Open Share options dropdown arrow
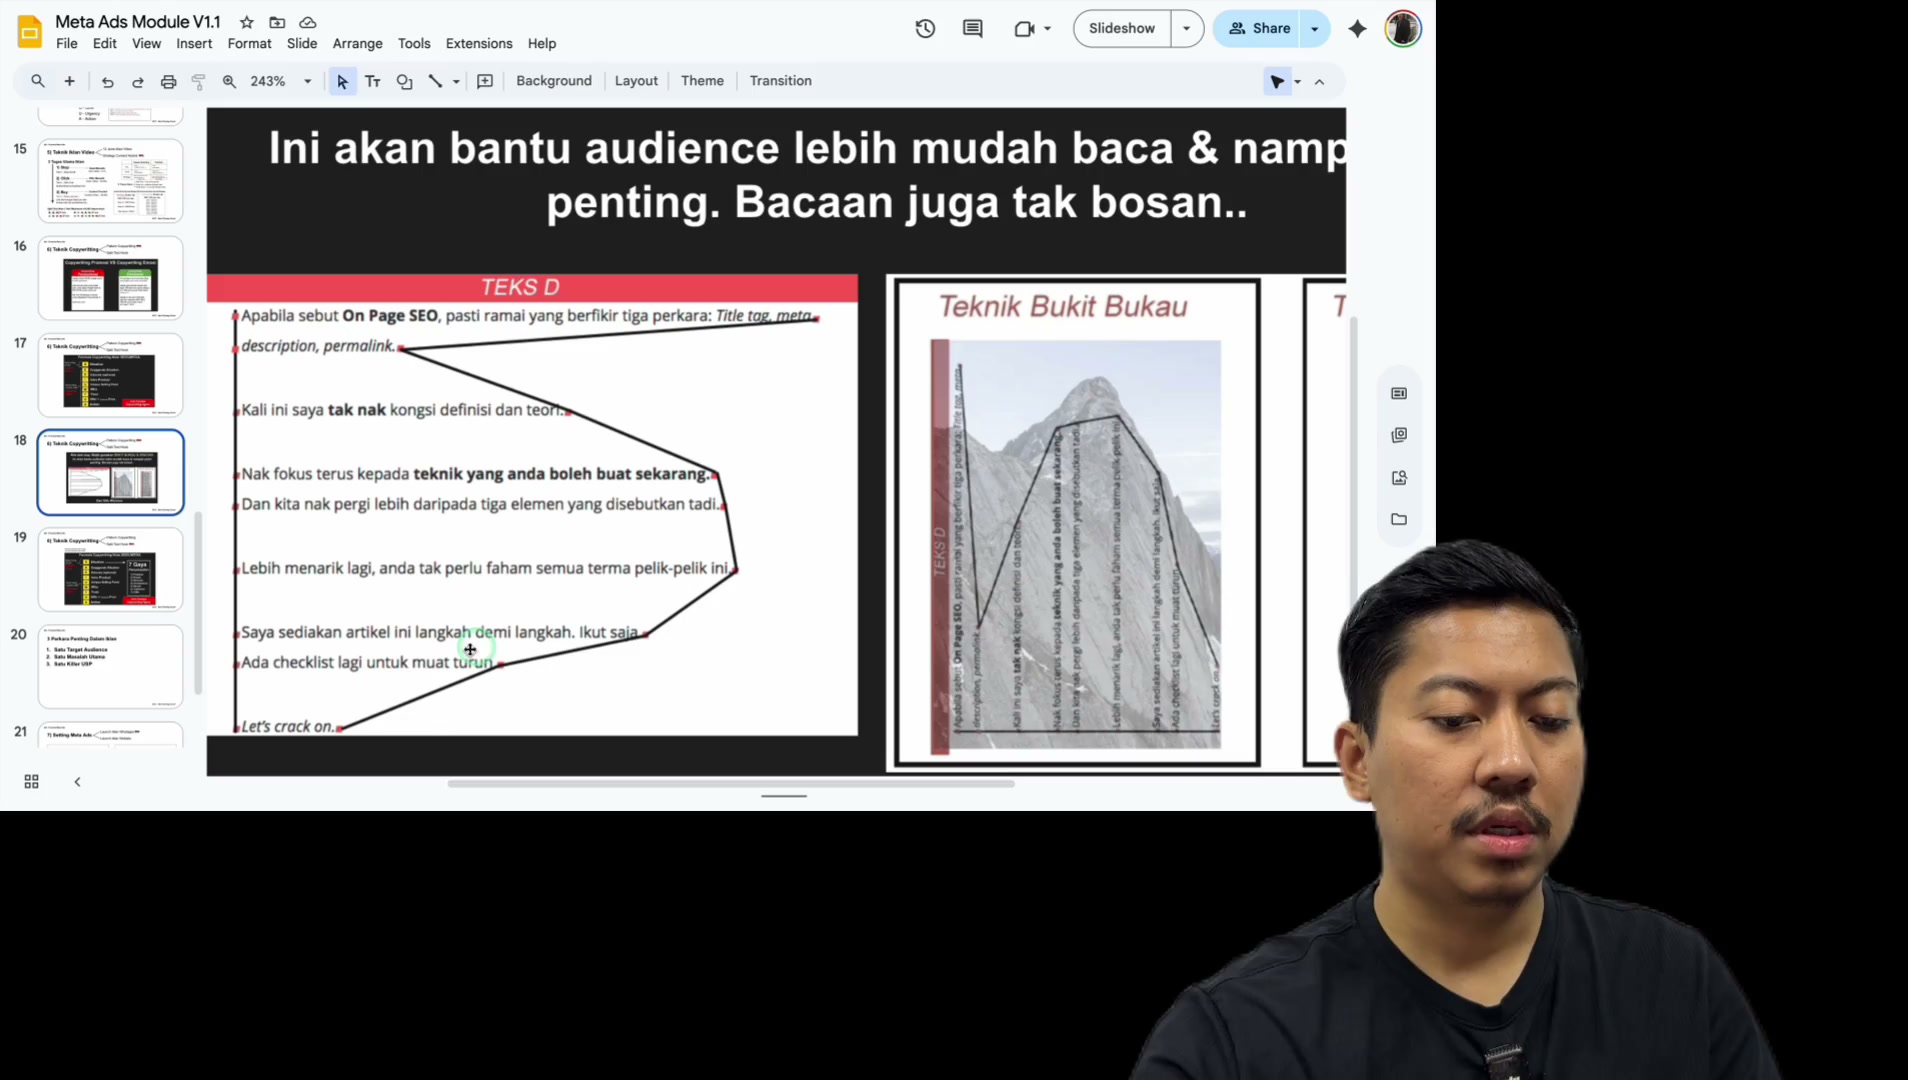 (x=1314, y=28)
